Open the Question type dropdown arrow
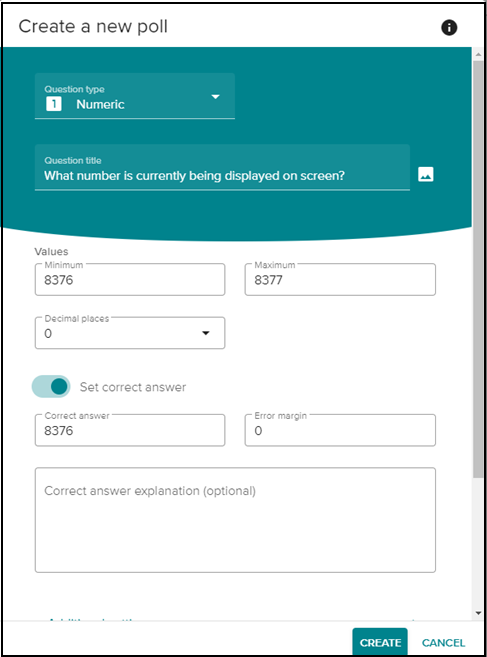The height and width of the screenshot is (657, 487). [x=215, y=97]
